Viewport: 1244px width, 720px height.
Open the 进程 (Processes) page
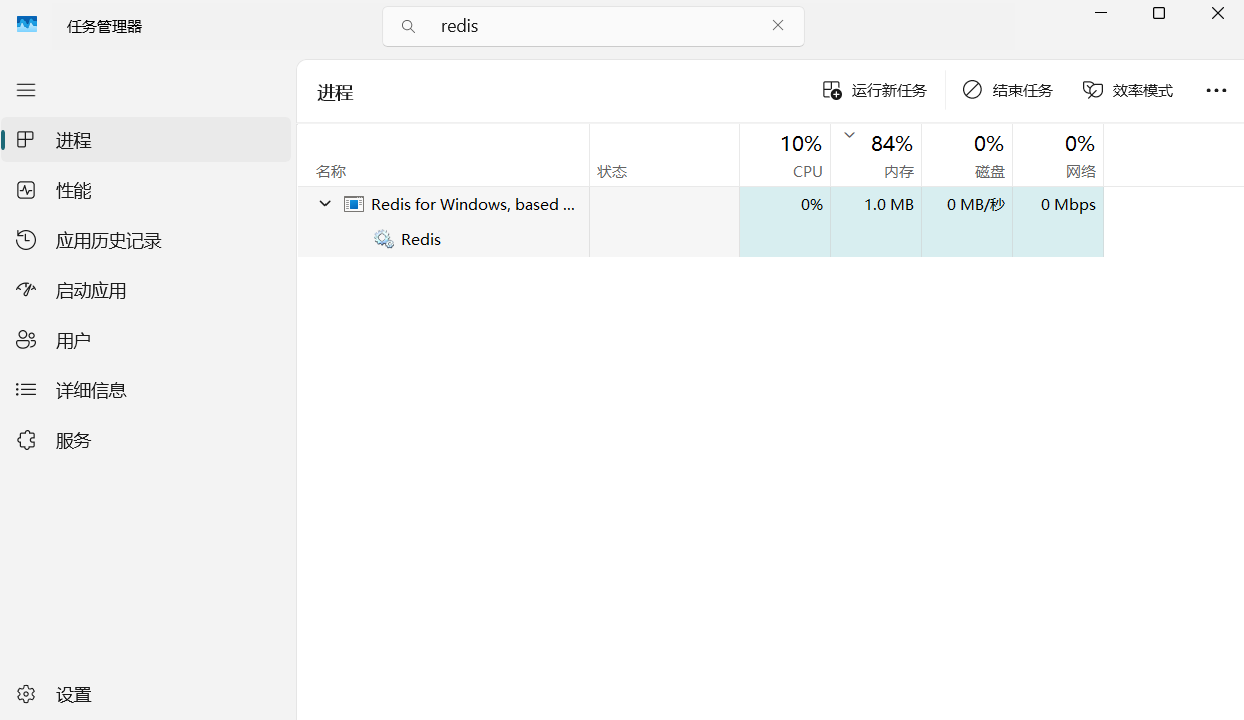pyautogui.click(x=146, y=140)
